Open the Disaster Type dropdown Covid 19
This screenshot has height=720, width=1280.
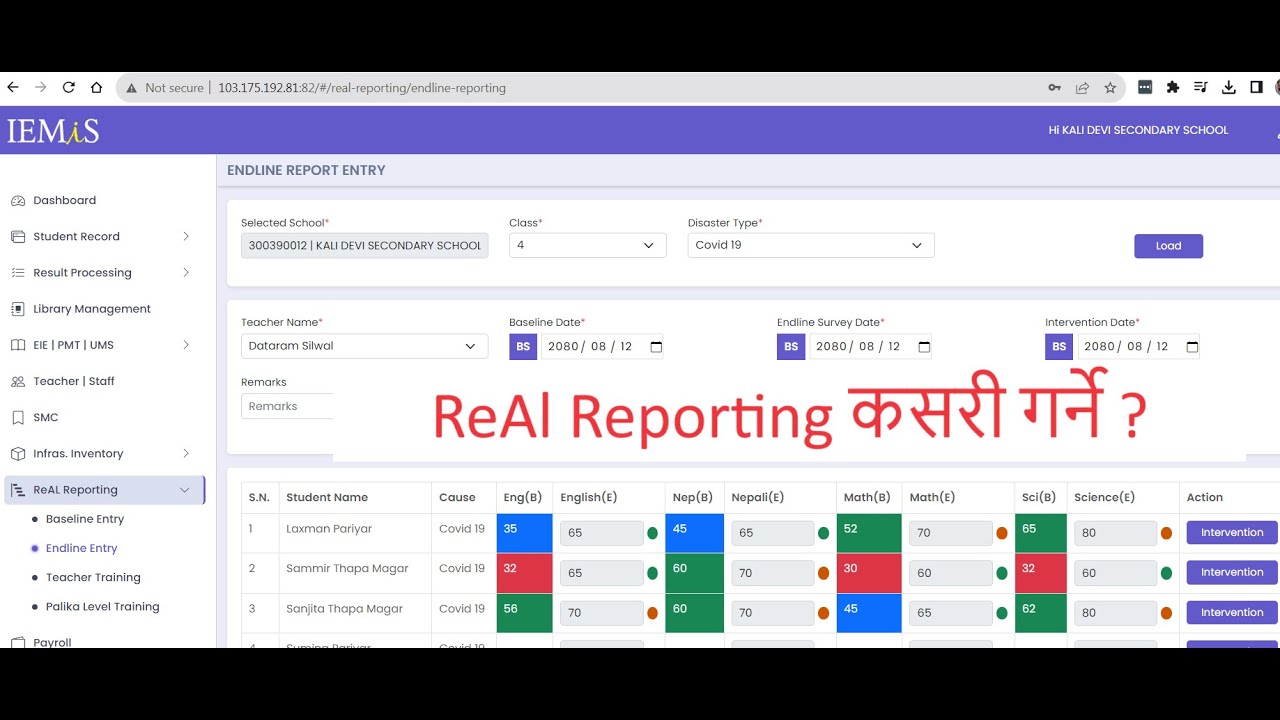coord(811,245)
